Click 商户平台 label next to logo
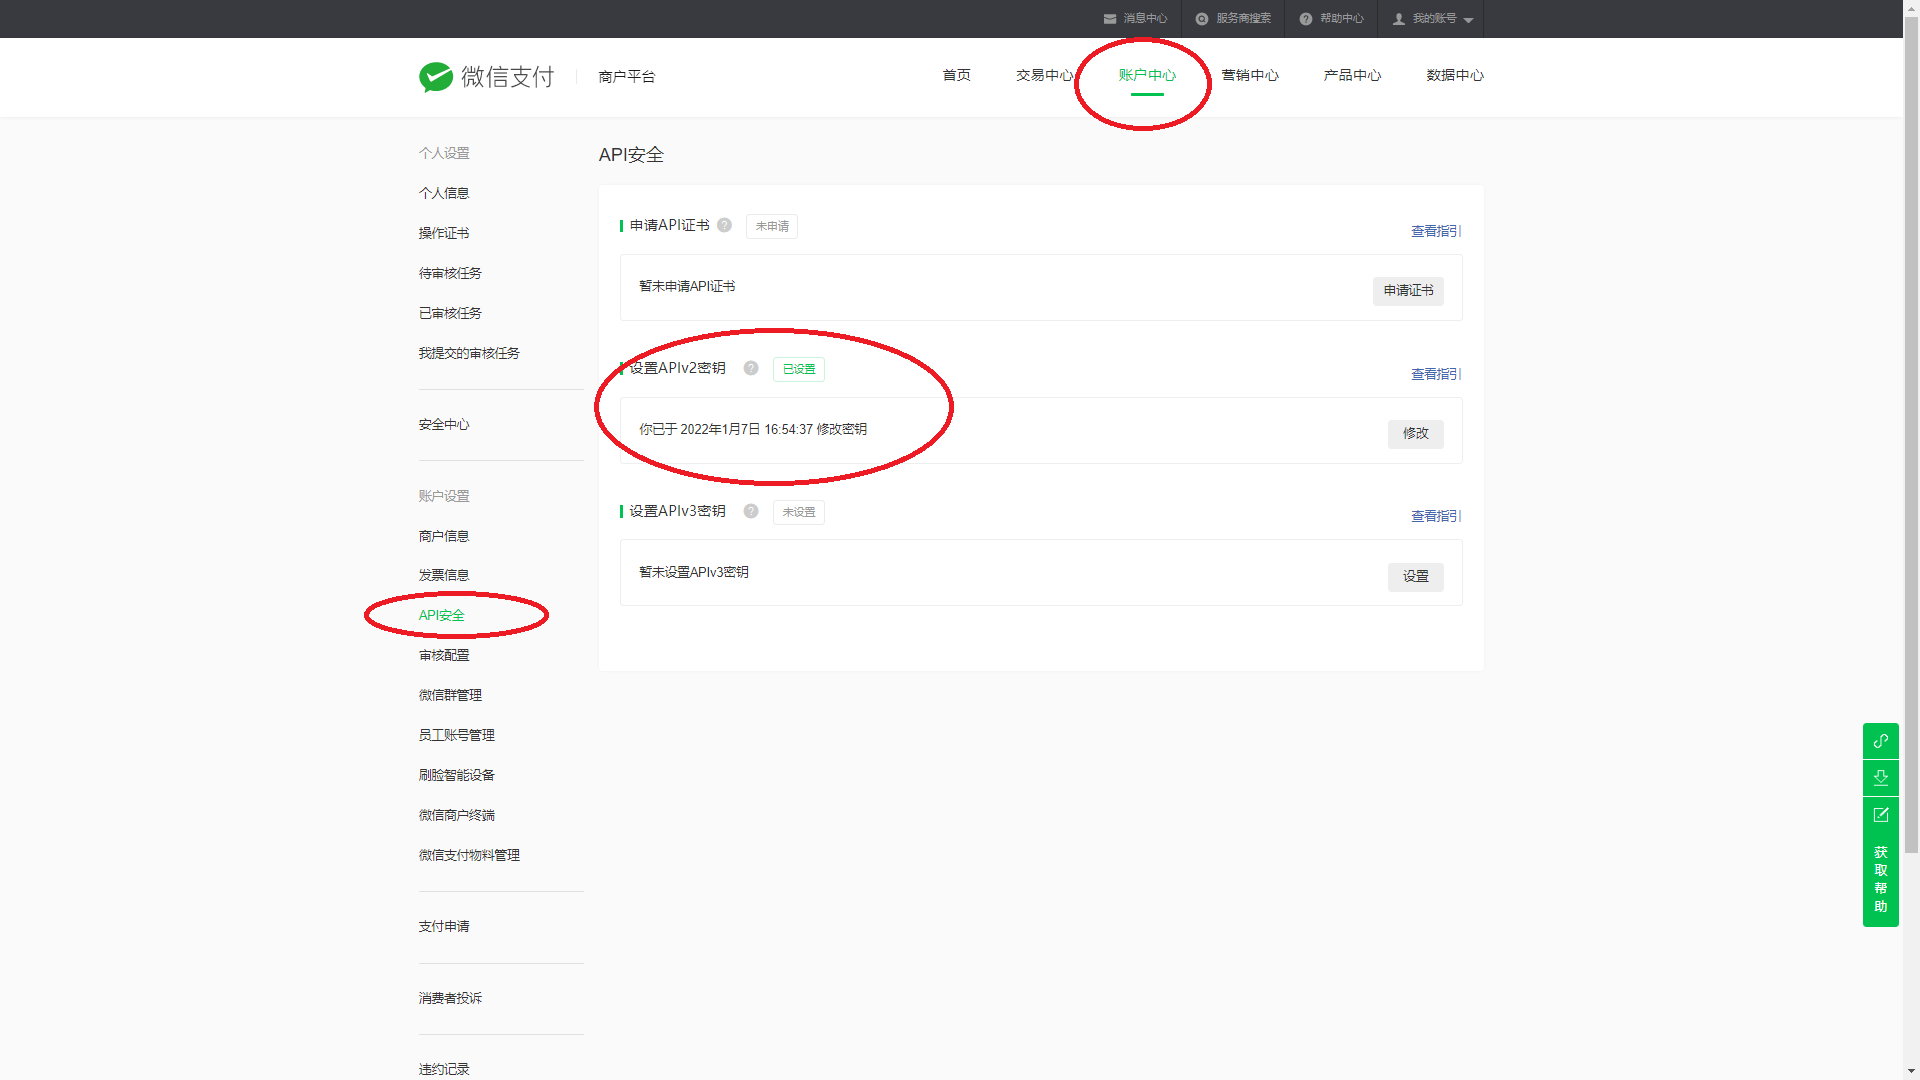Image resolution: width=1920 pixels, height=1080 pixels. coord(627,77)
